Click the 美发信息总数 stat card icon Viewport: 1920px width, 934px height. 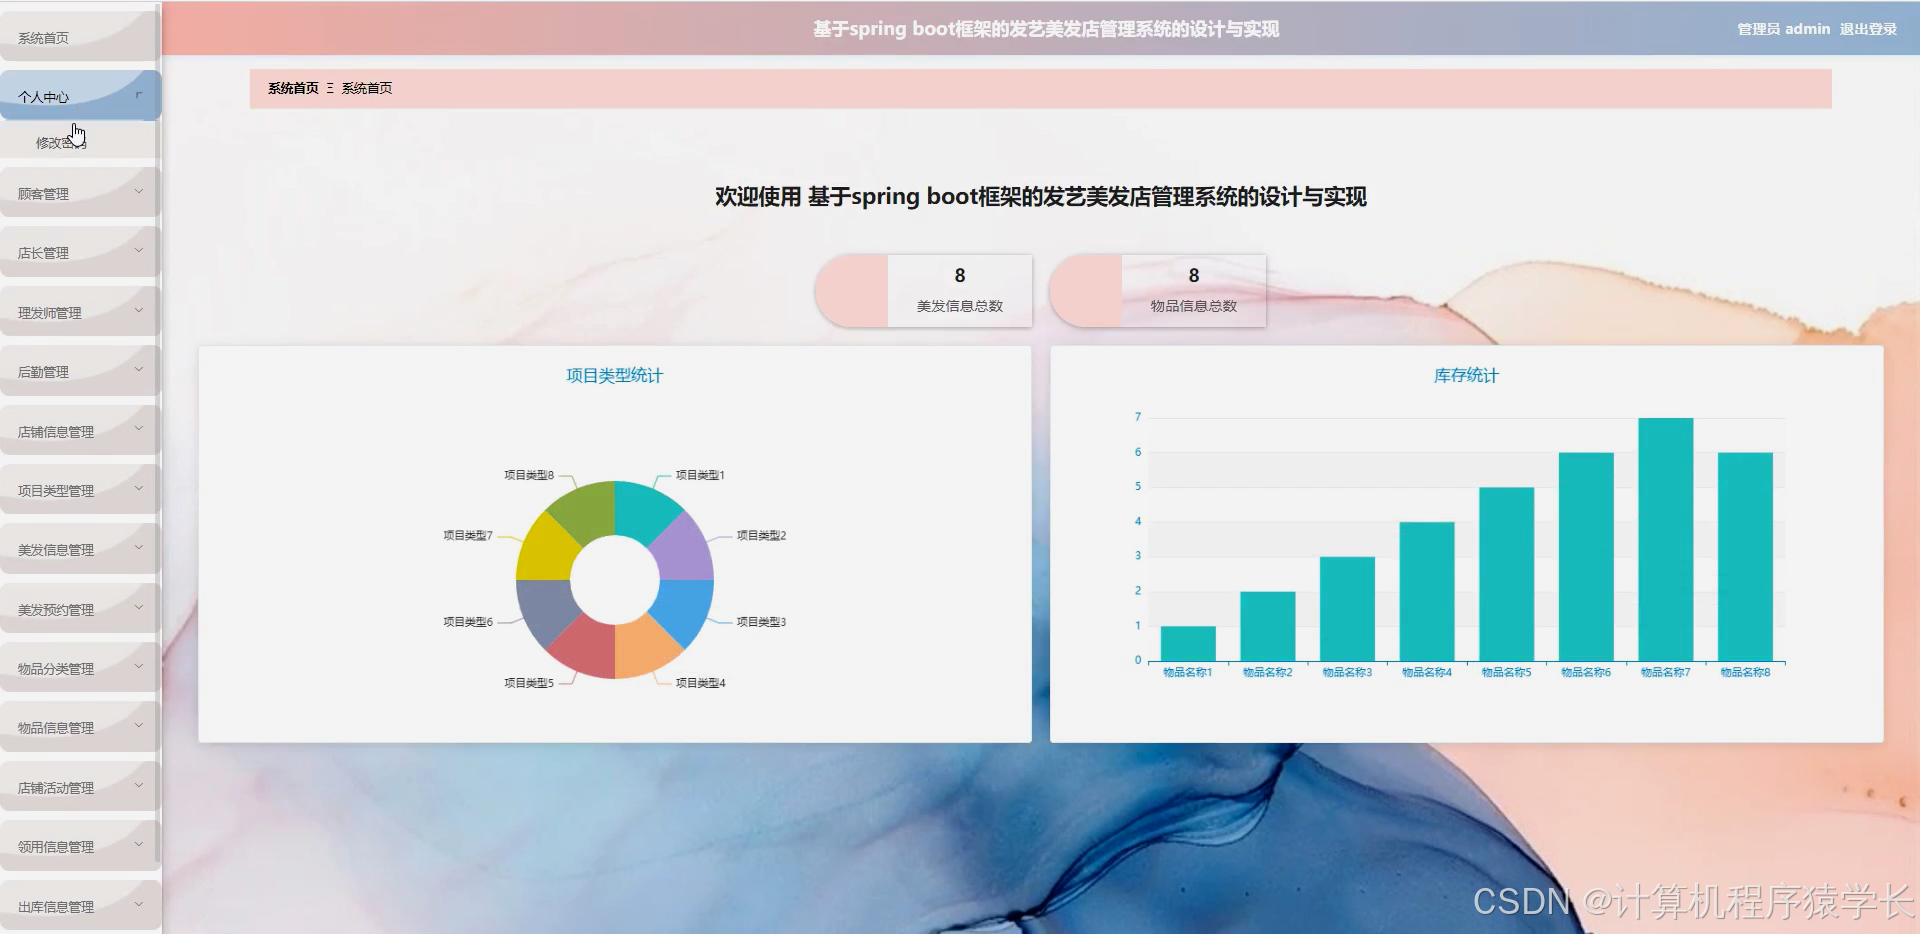click(x=852, y=290)
